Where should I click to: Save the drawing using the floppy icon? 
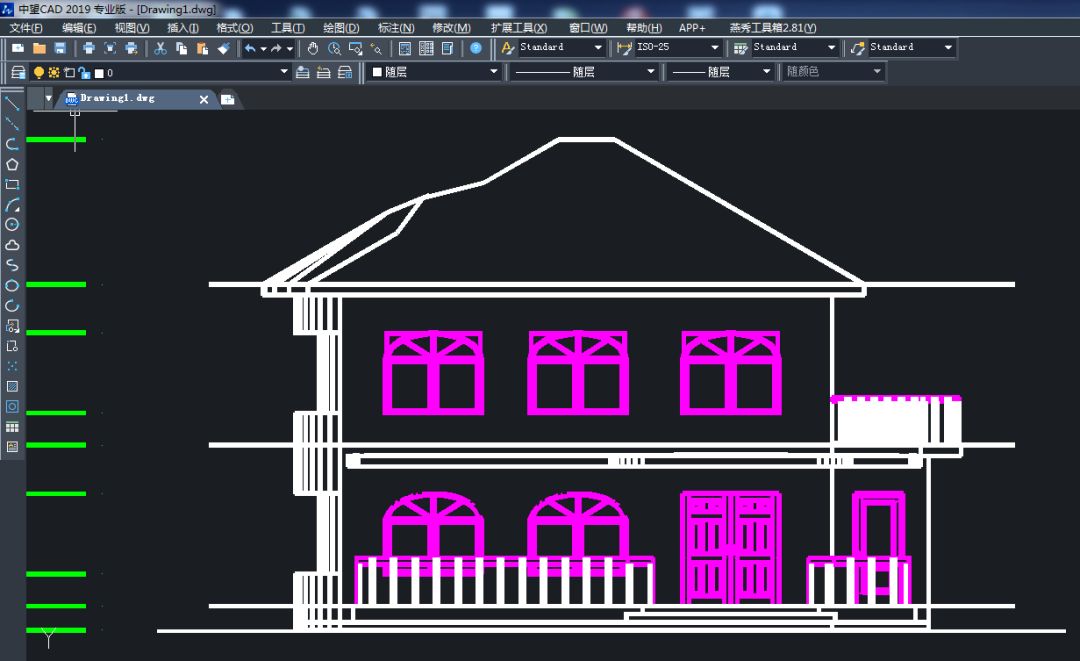pos(60,48)
